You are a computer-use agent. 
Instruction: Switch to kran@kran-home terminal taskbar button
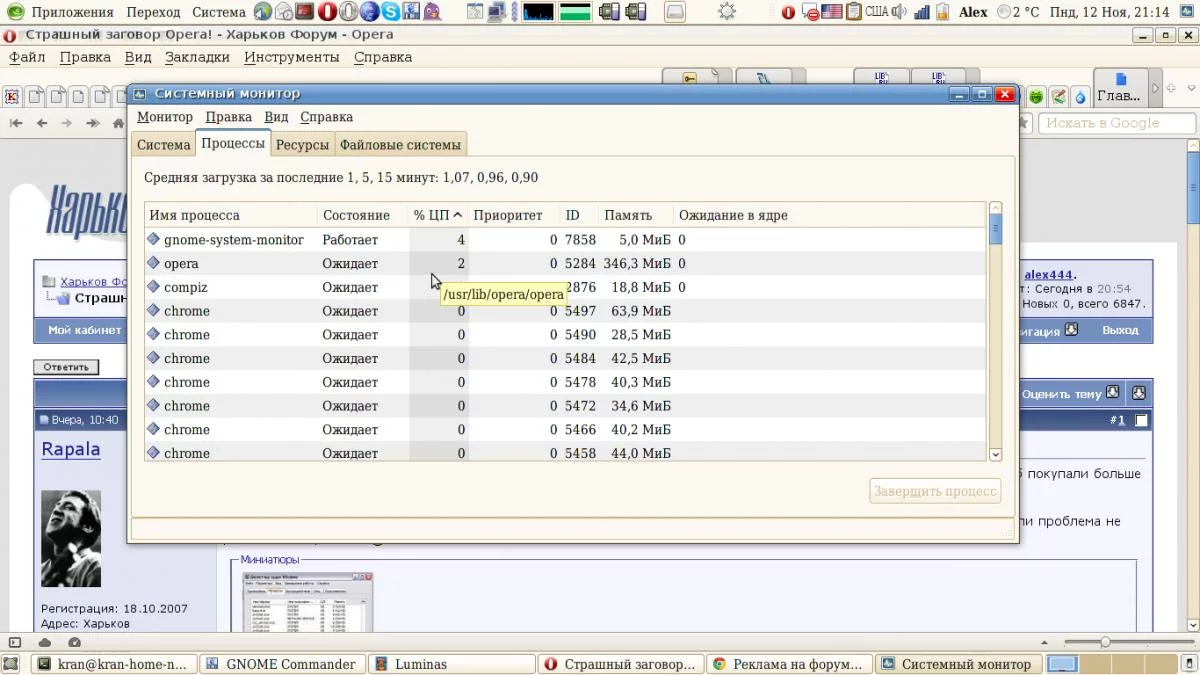click(113, 664)
